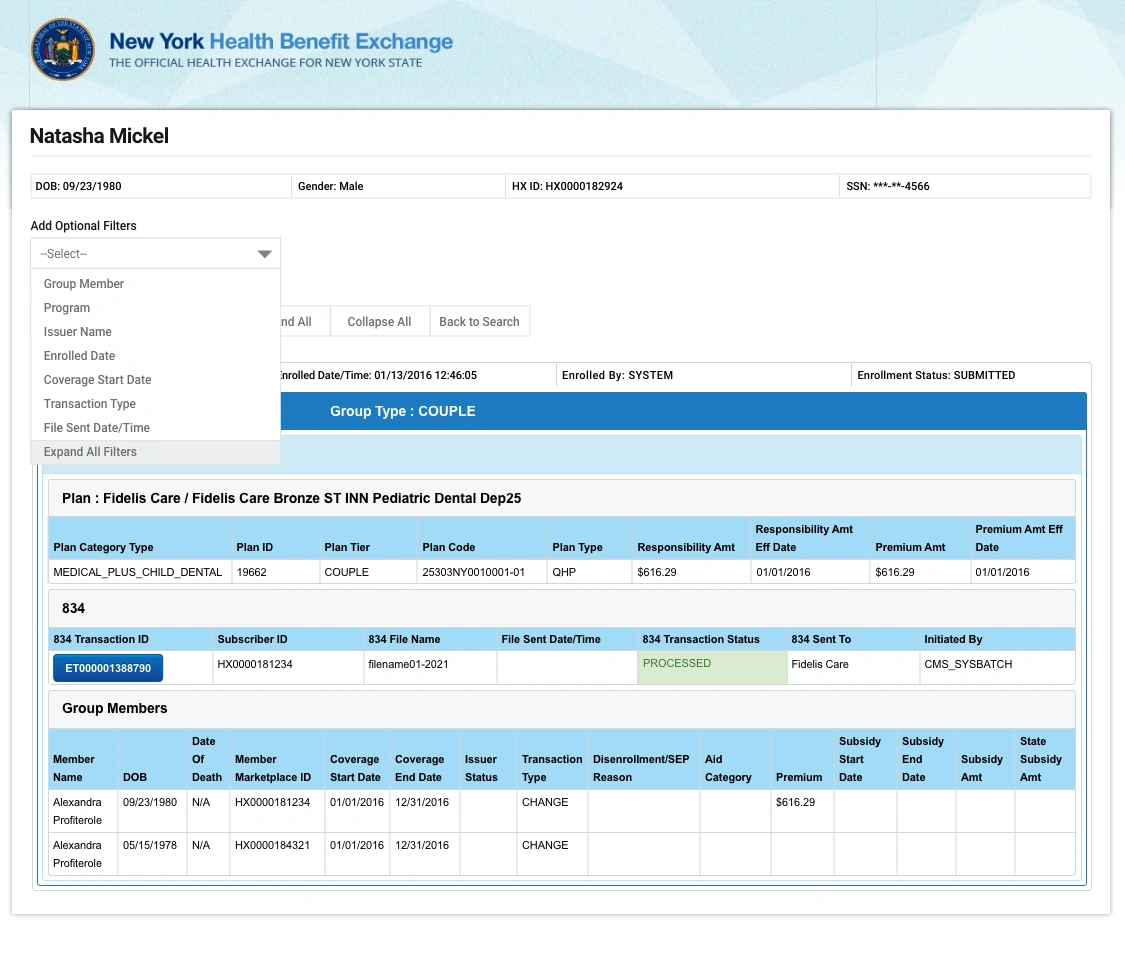
Task: Choose the "Transaction Type" filter option
Action: point(89,404)
